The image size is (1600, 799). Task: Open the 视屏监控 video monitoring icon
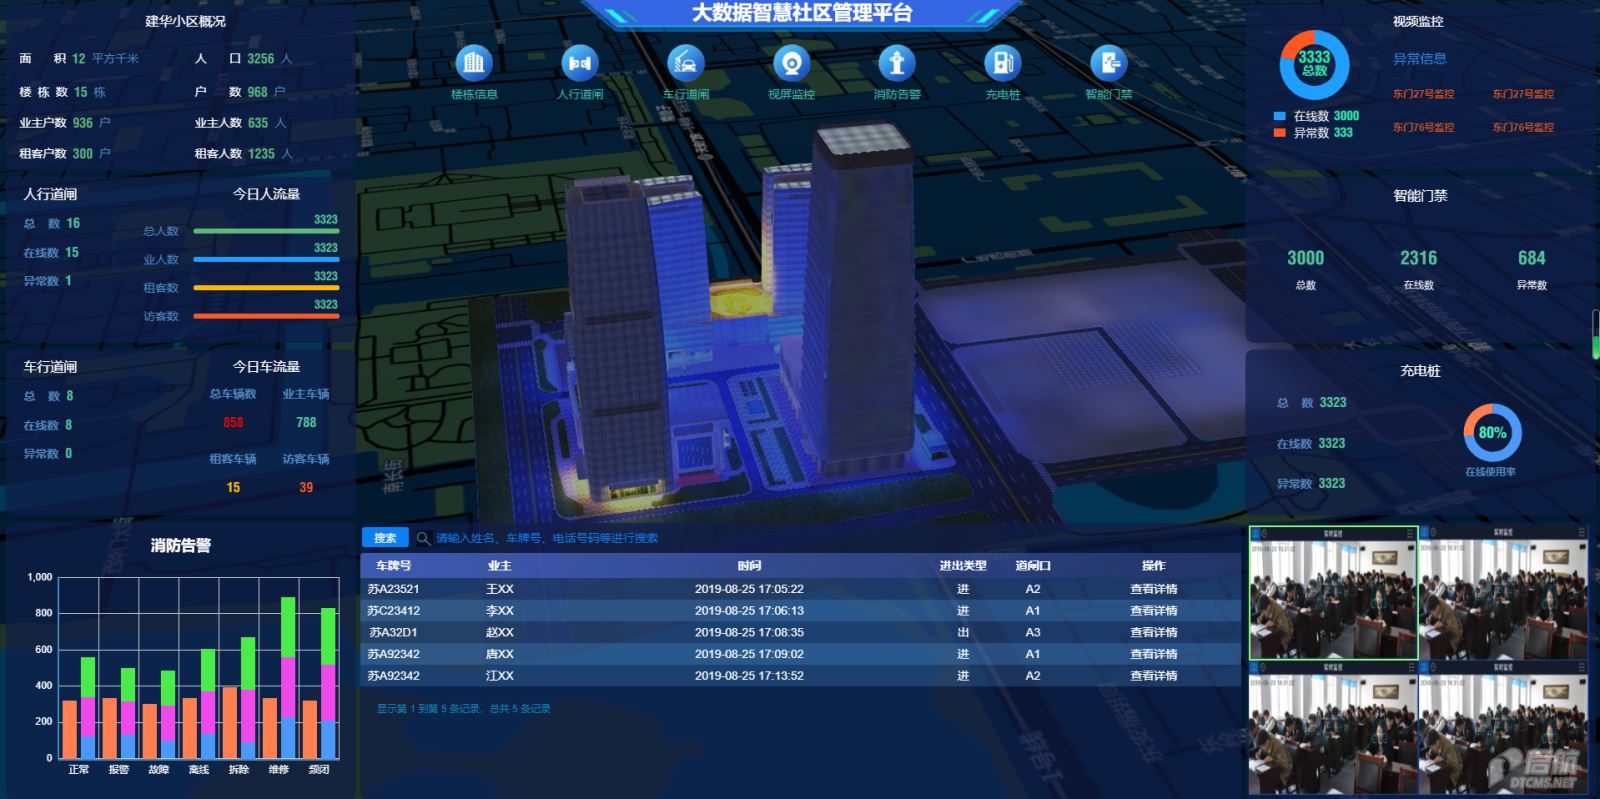[x=791, y=64]
